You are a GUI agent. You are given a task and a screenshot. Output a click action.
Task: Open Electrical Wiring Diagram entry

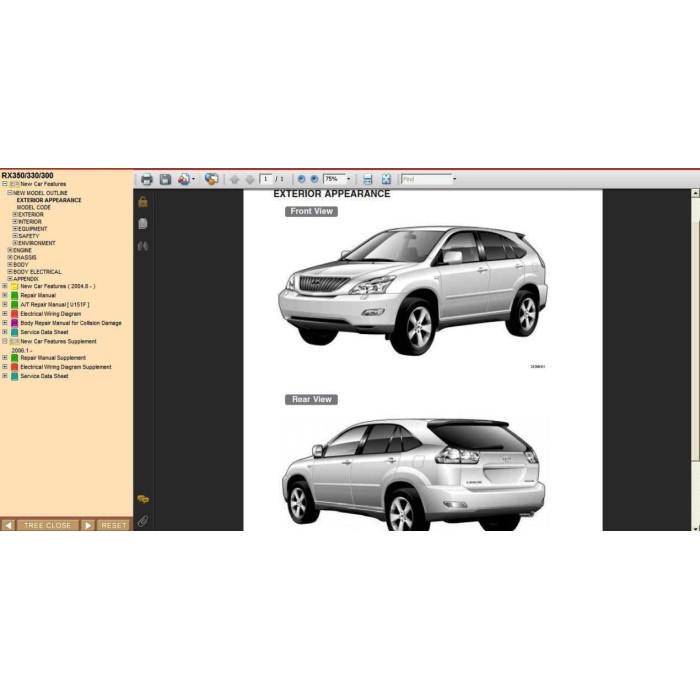(51, 314)
